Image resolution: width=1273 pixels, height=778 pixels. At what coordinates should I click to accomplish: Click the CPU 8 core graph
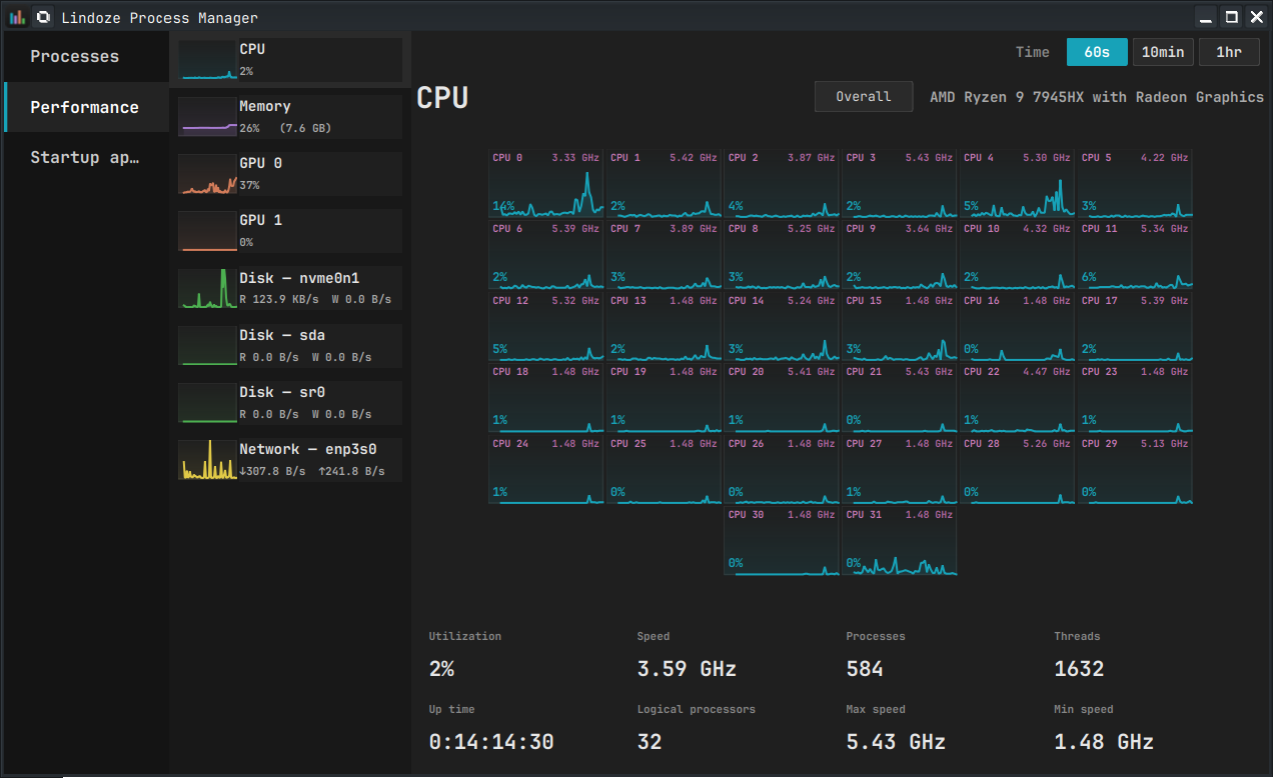pos(782,255)
